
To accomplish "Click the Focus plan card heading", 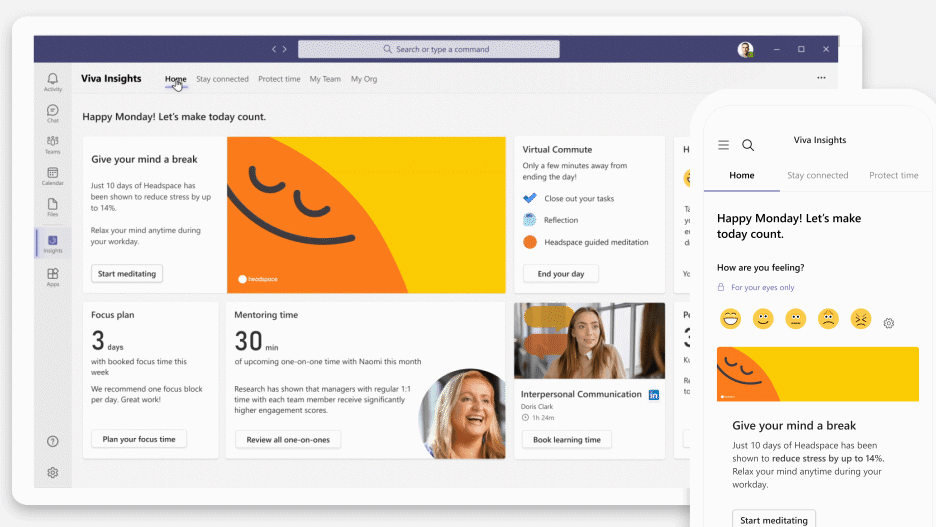I will point(112,315).
